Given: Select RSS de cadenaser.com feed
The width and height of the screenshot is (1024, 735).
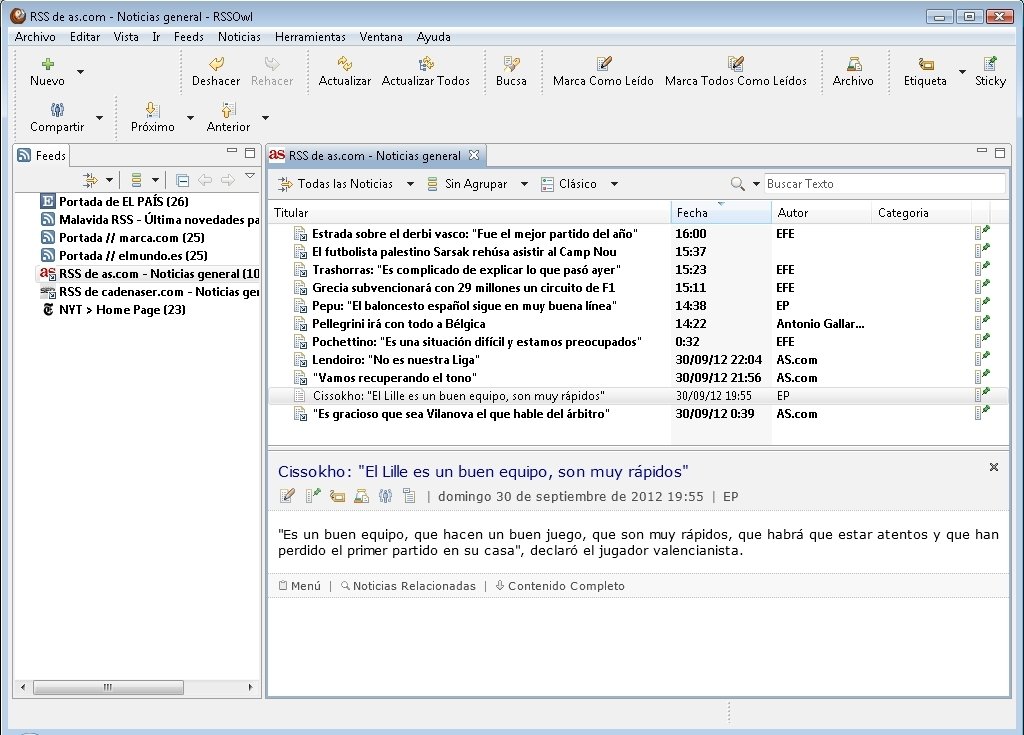Looking at the screenshot, I should 150,292.
